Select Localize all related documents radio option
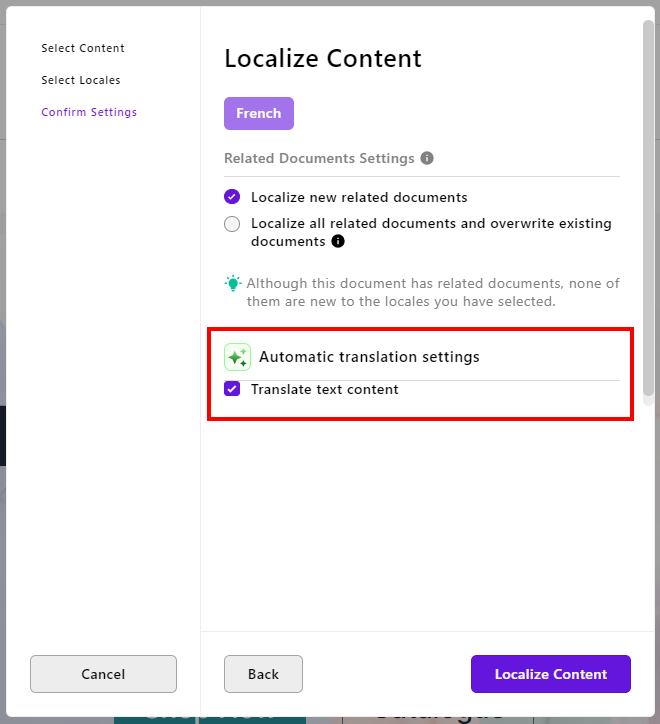This screenshot has width=660, height=724. point(232,224)
